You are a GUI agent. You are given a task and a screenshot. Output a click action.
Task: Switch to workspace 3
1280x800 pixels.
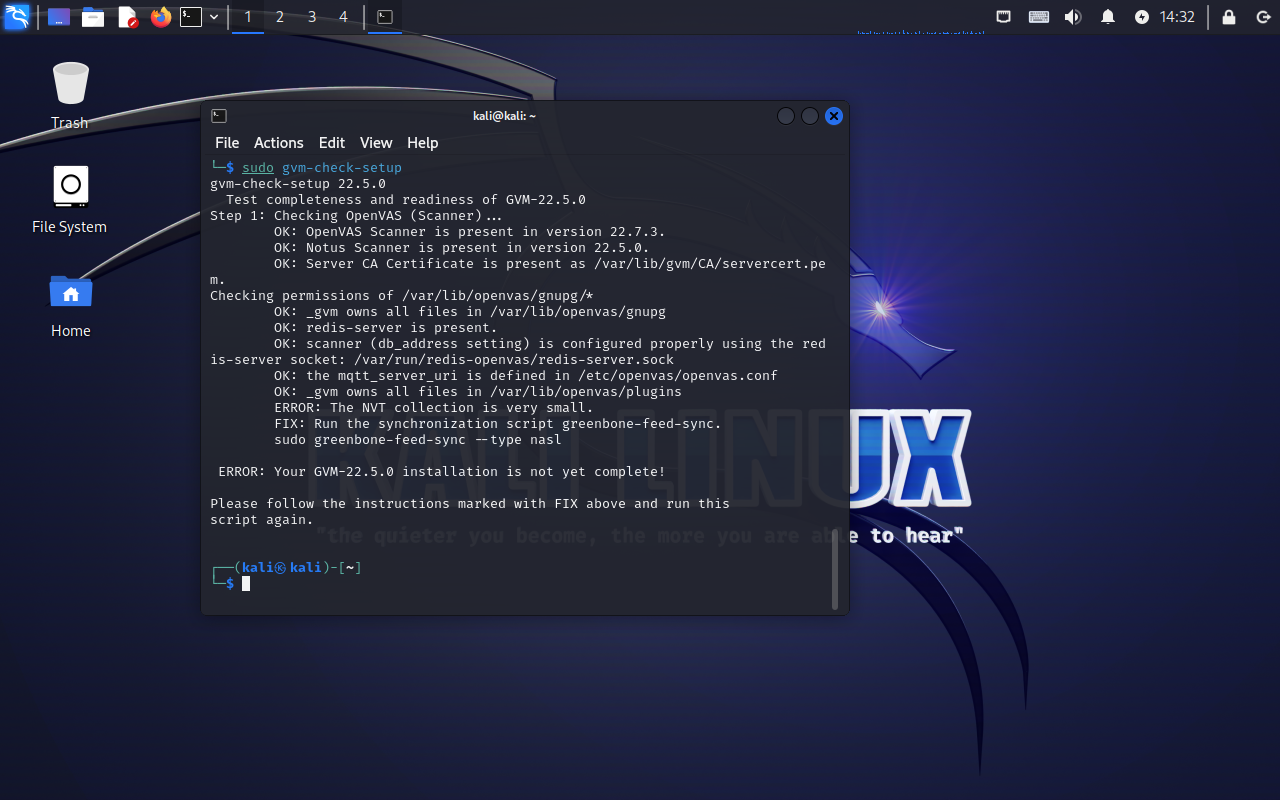311,16
